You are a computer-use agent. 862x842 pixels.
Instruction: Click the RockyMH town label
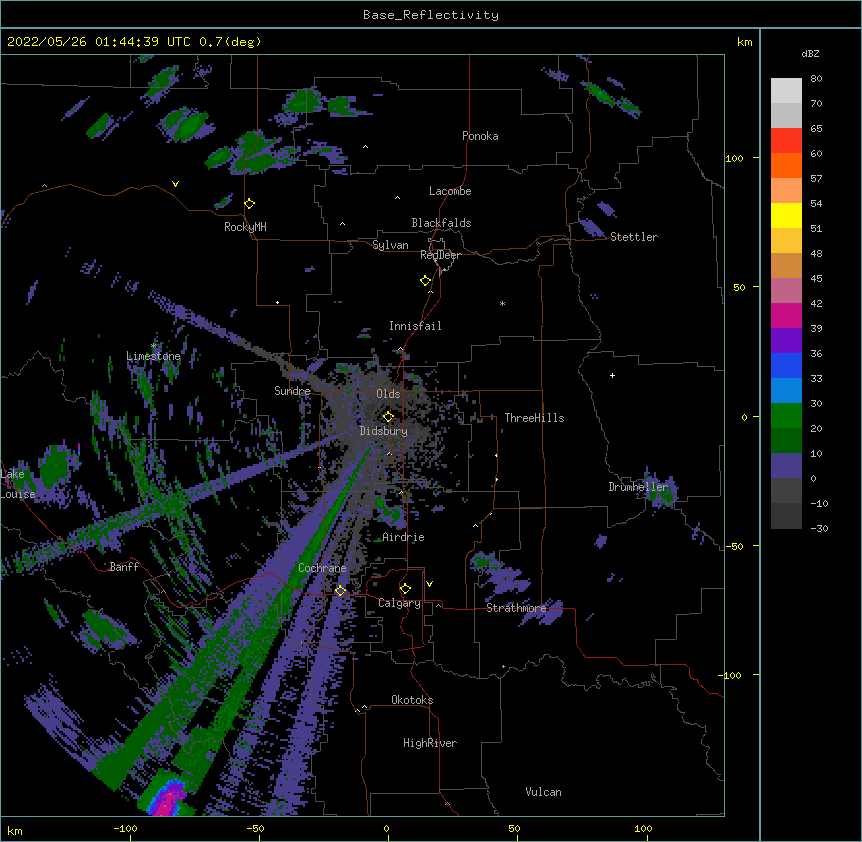[x=245, y=227]
